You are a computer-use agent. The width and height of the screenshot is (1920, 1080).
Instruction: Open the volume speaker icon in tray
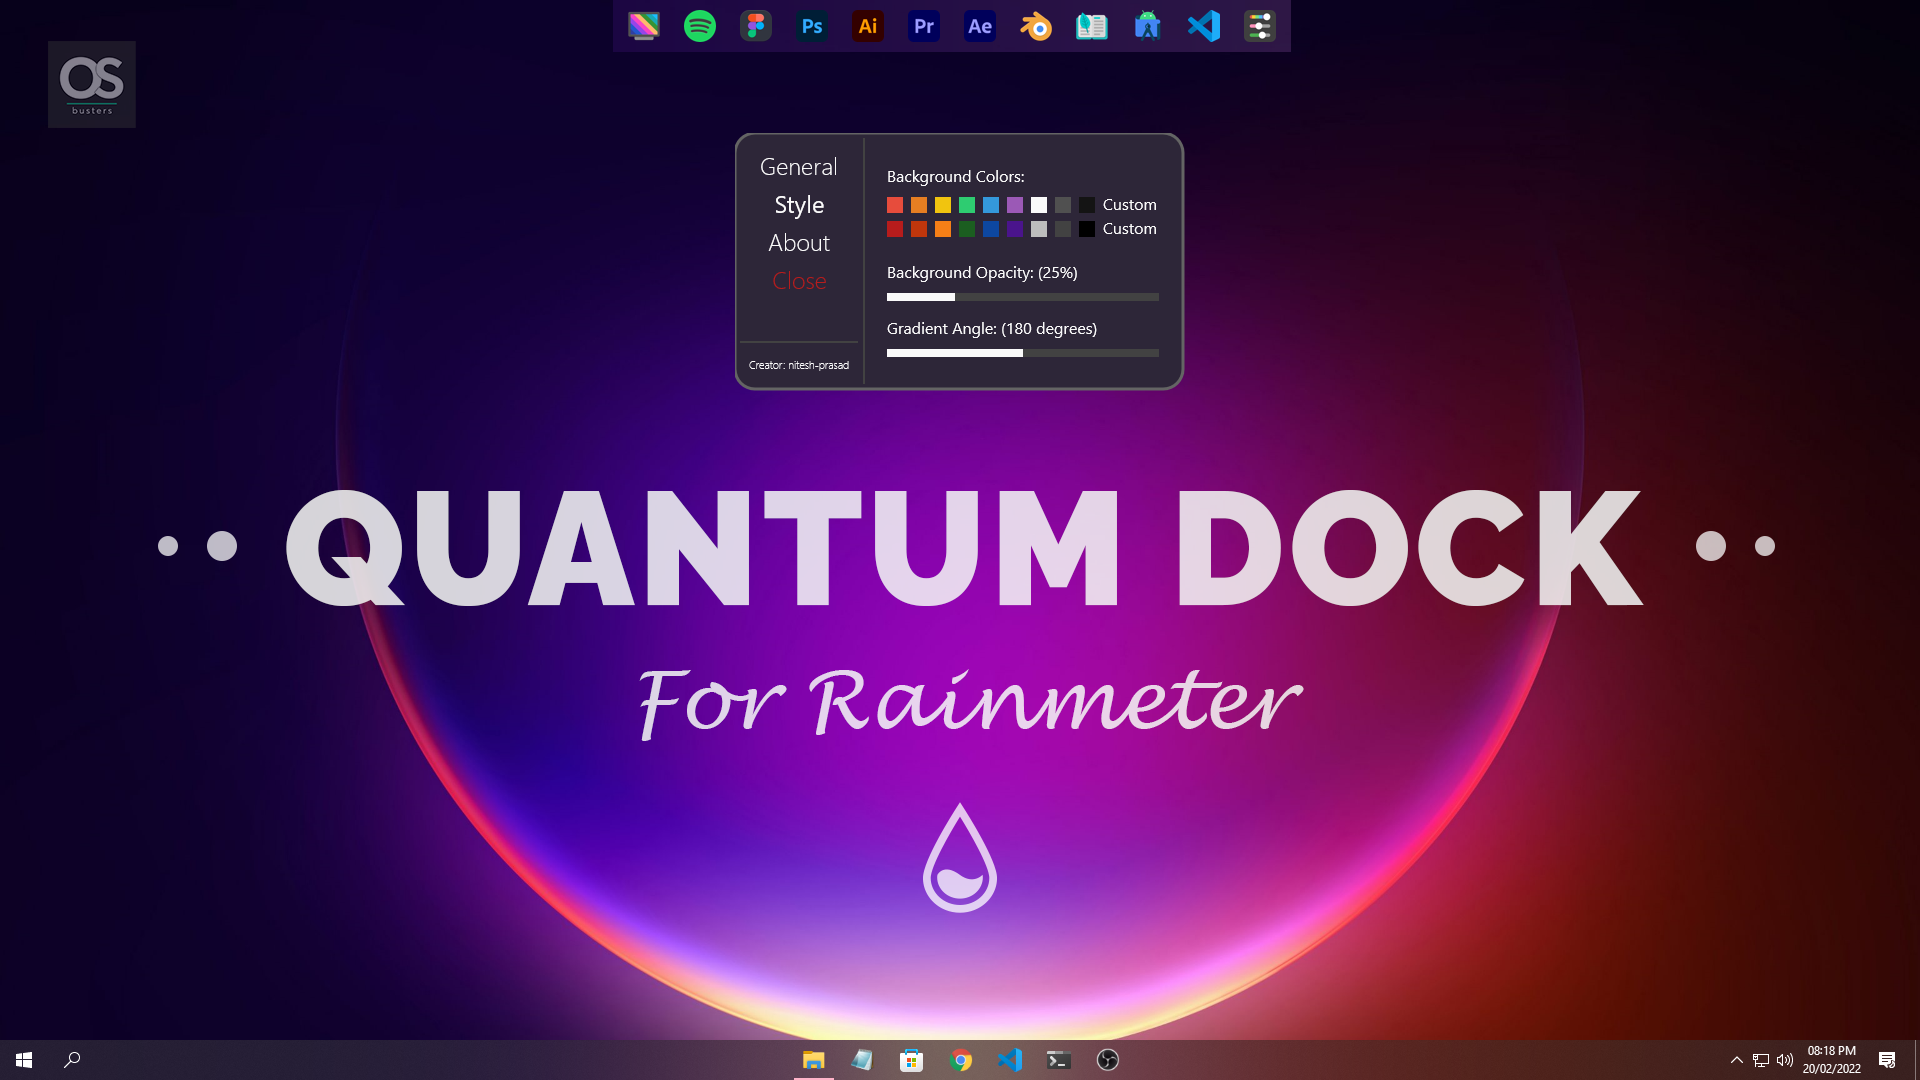point(1785,1060)
